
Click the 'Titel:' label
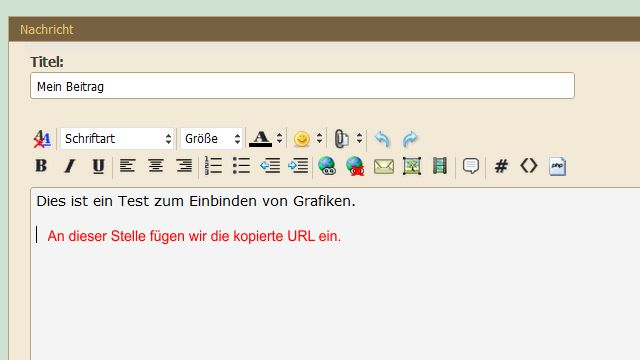47,62
